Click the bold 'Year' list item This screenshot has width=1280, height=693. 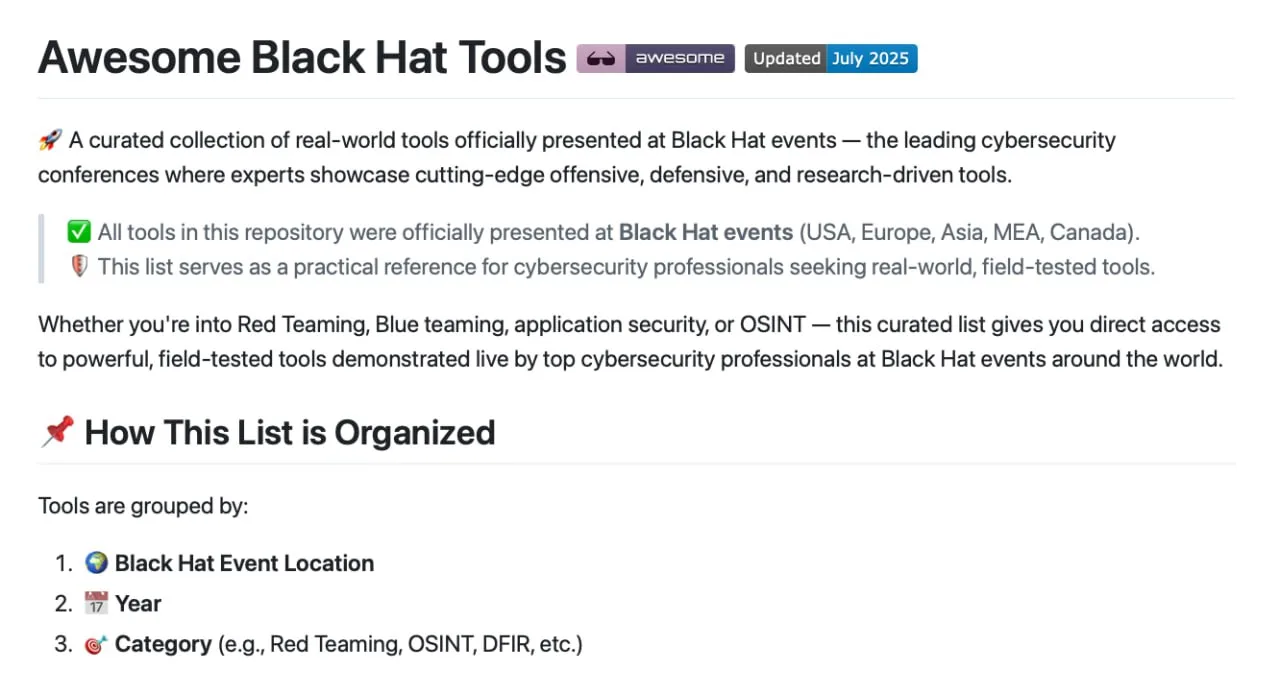(x=138, y=604)
